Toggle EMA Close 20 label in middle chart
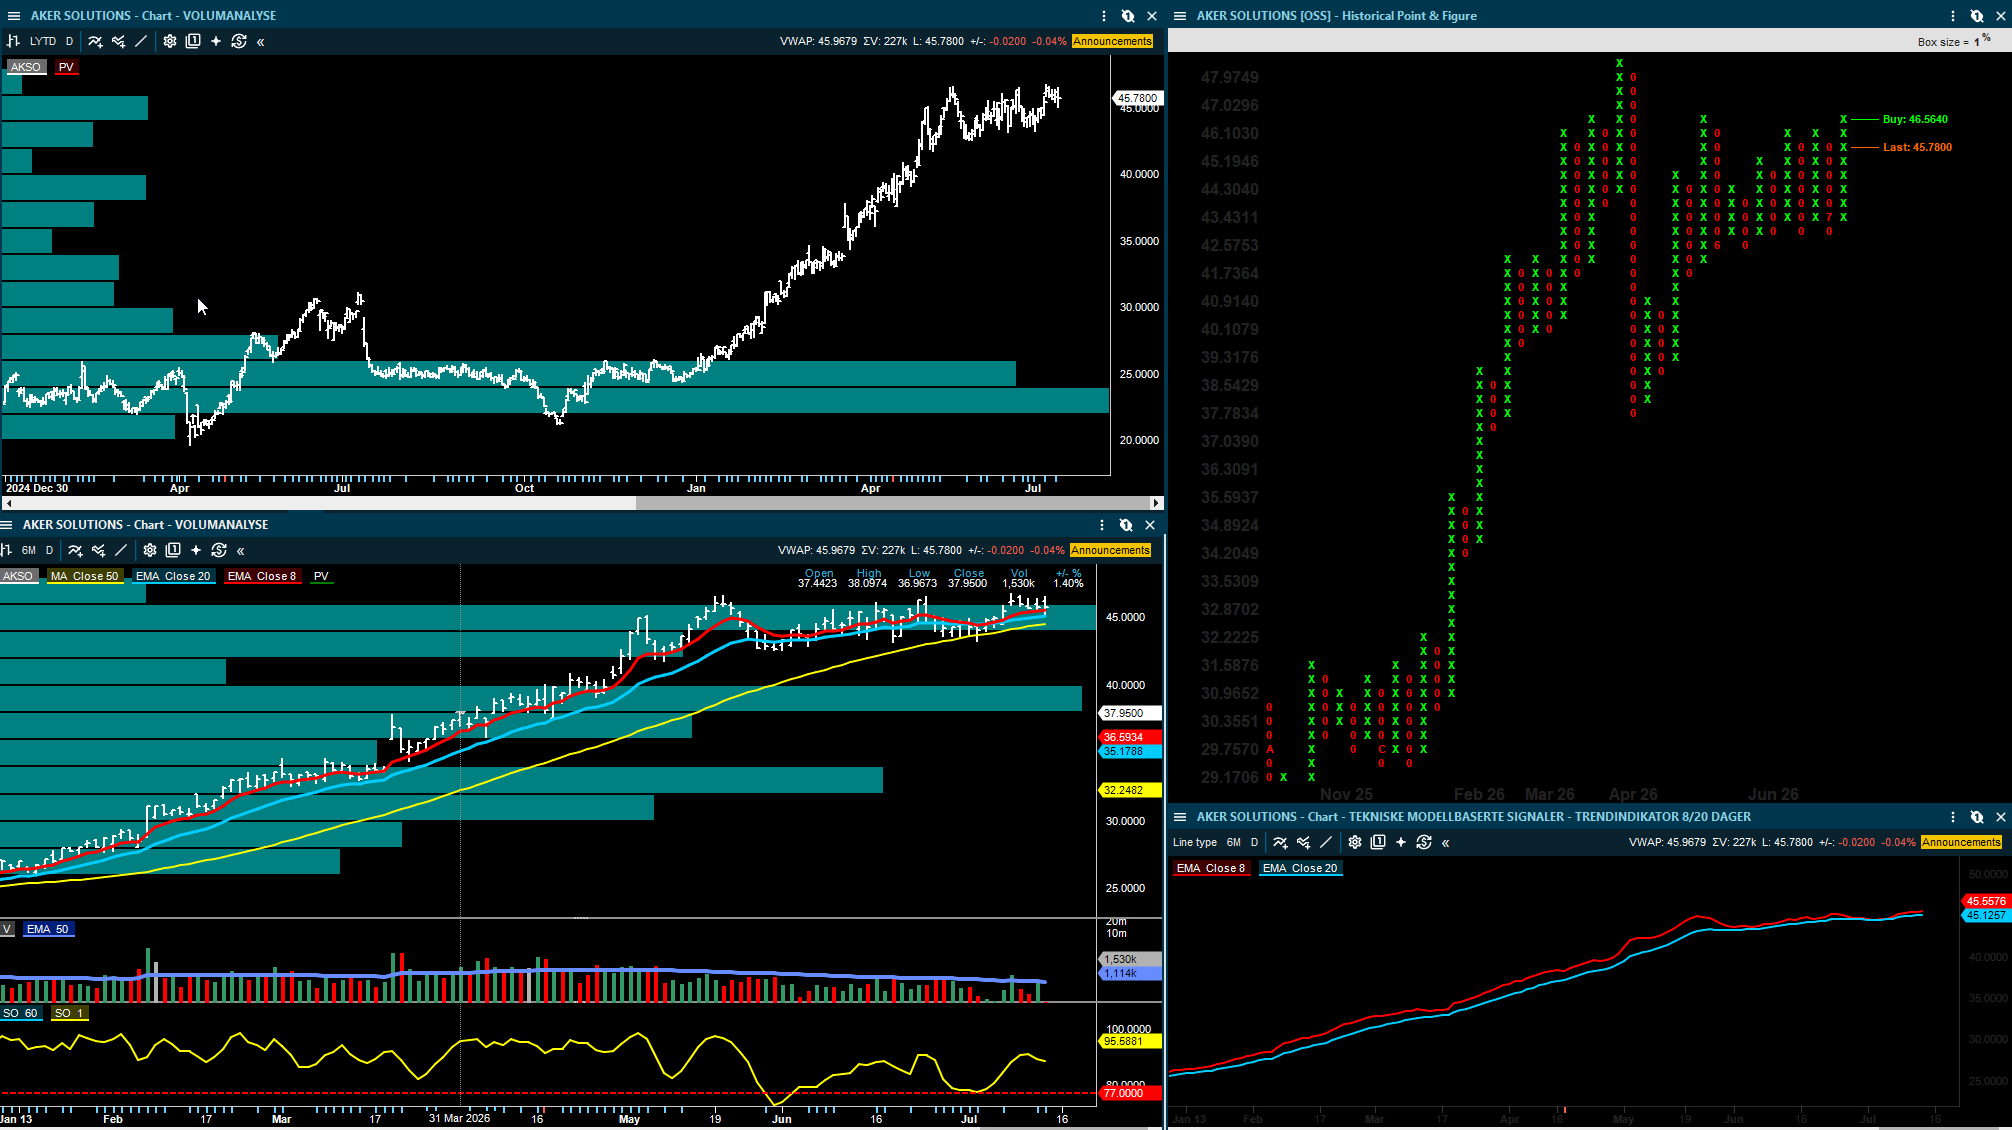Image resolution: width=2012 pixels, height=1130 pixels. (173, 576)
